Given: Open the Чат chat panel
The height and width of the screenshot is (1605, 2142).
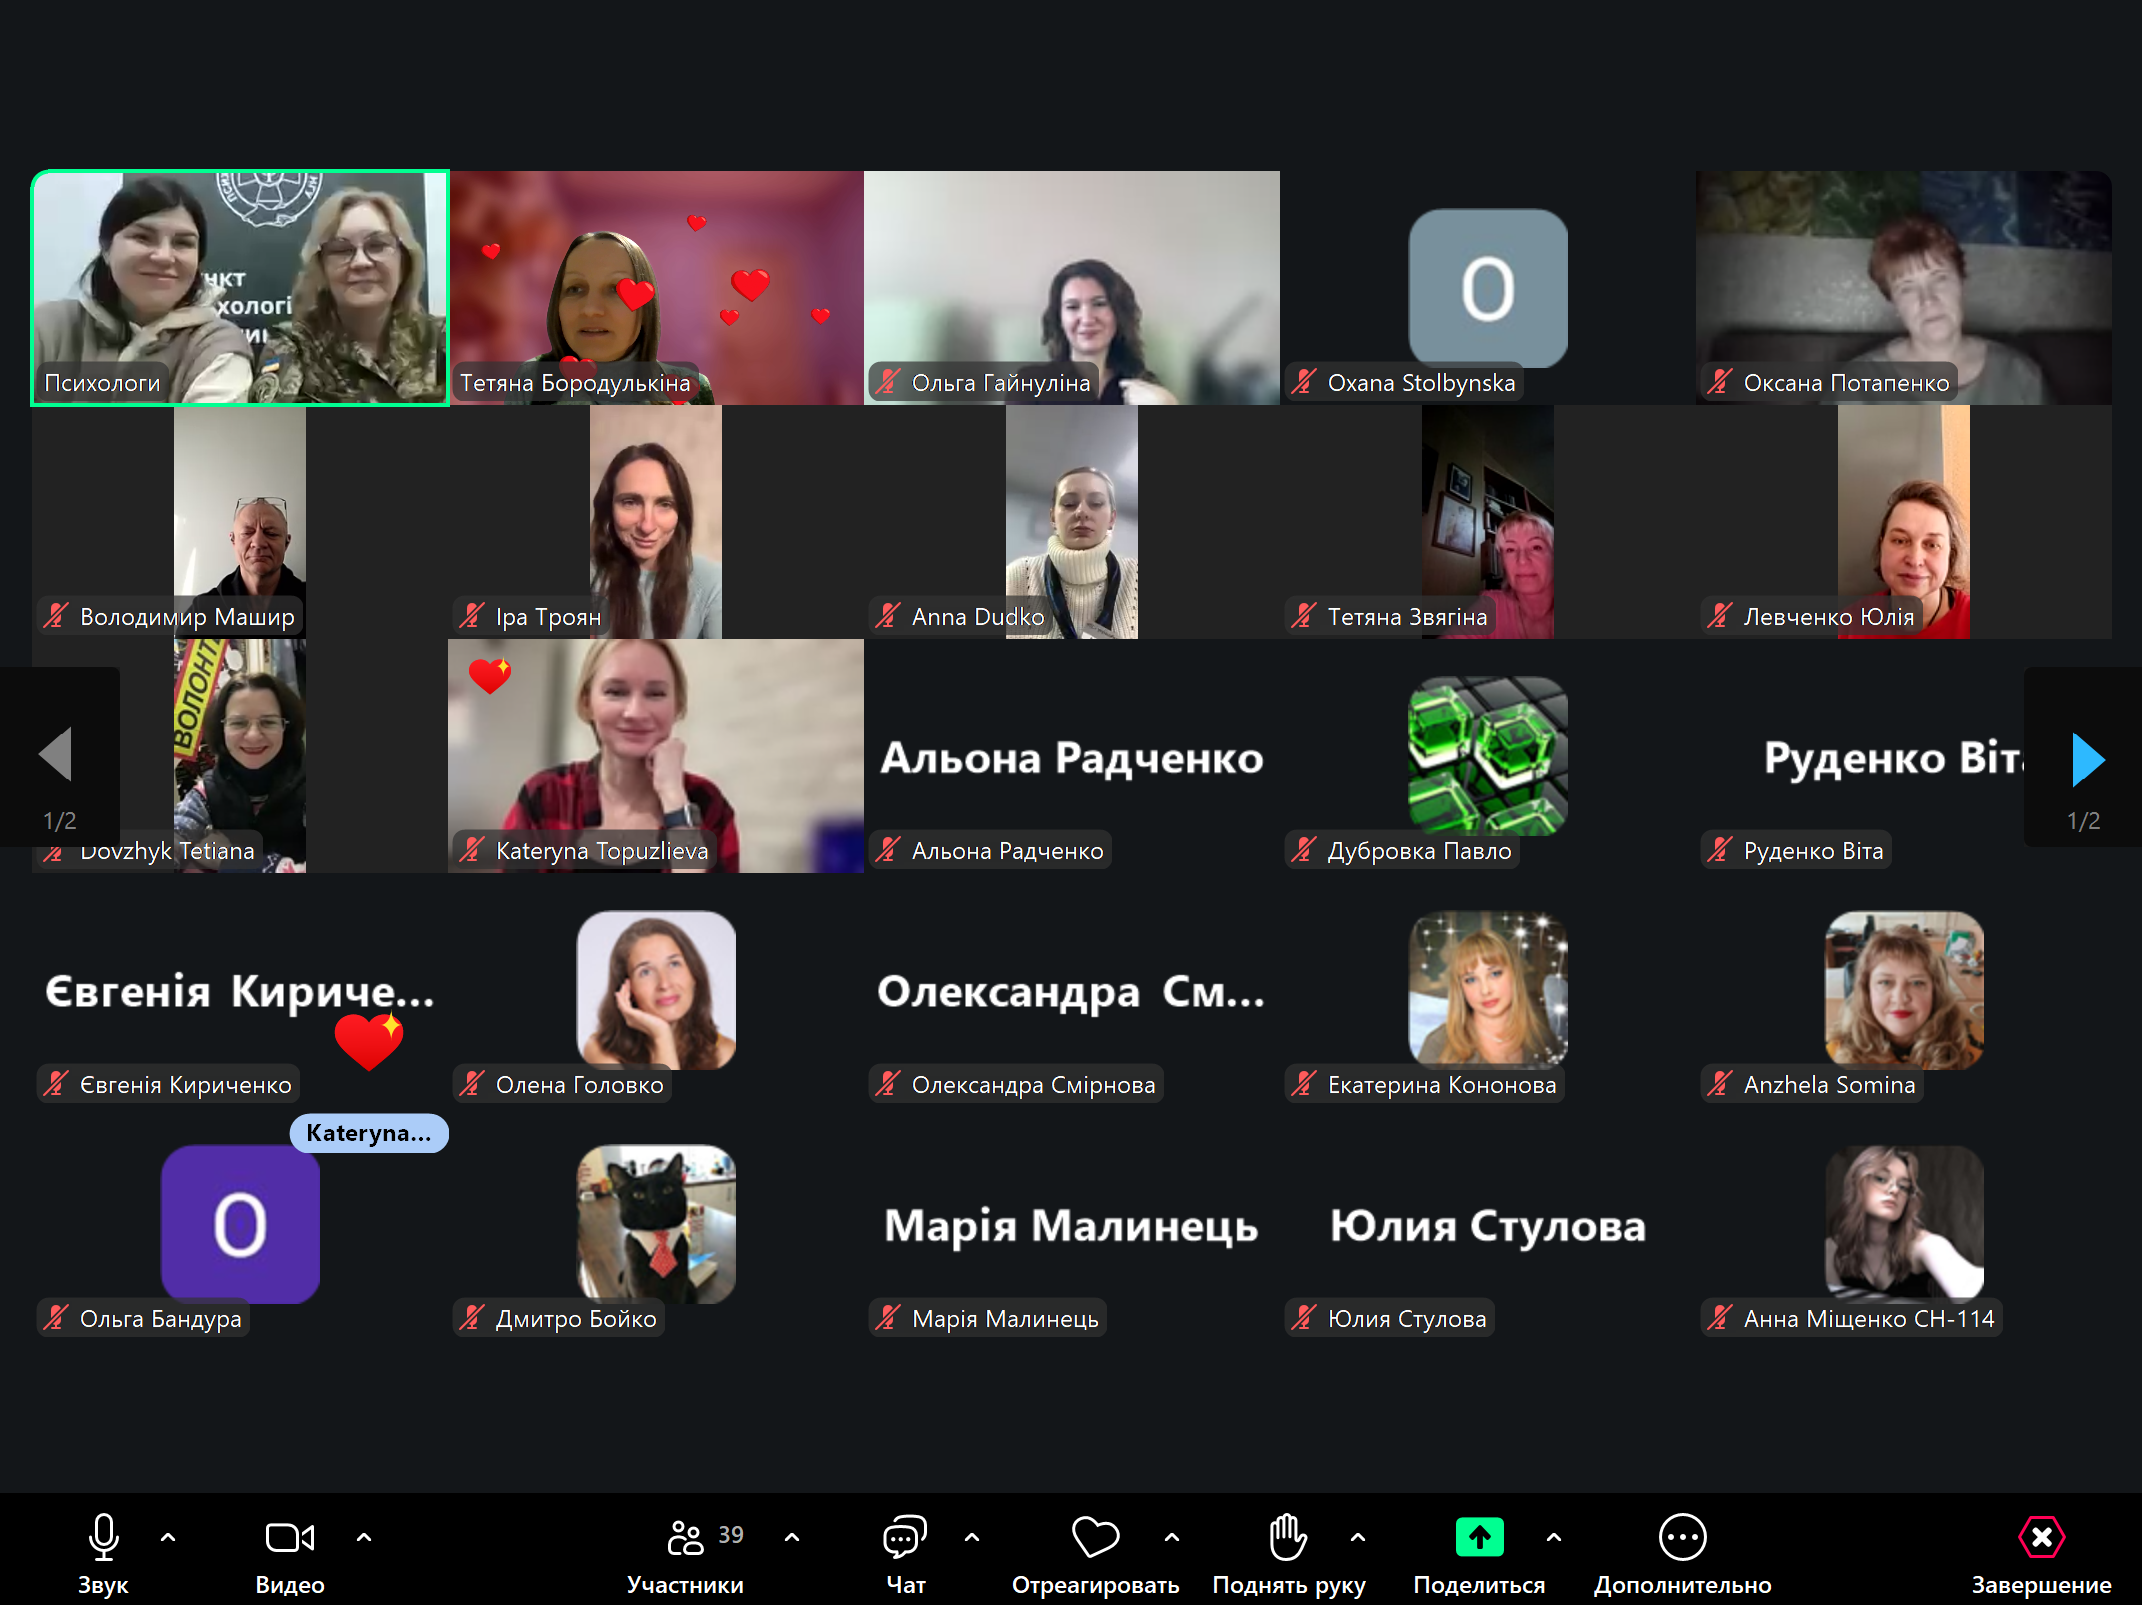Looking at the screenshot, I should pos(905,1537).
